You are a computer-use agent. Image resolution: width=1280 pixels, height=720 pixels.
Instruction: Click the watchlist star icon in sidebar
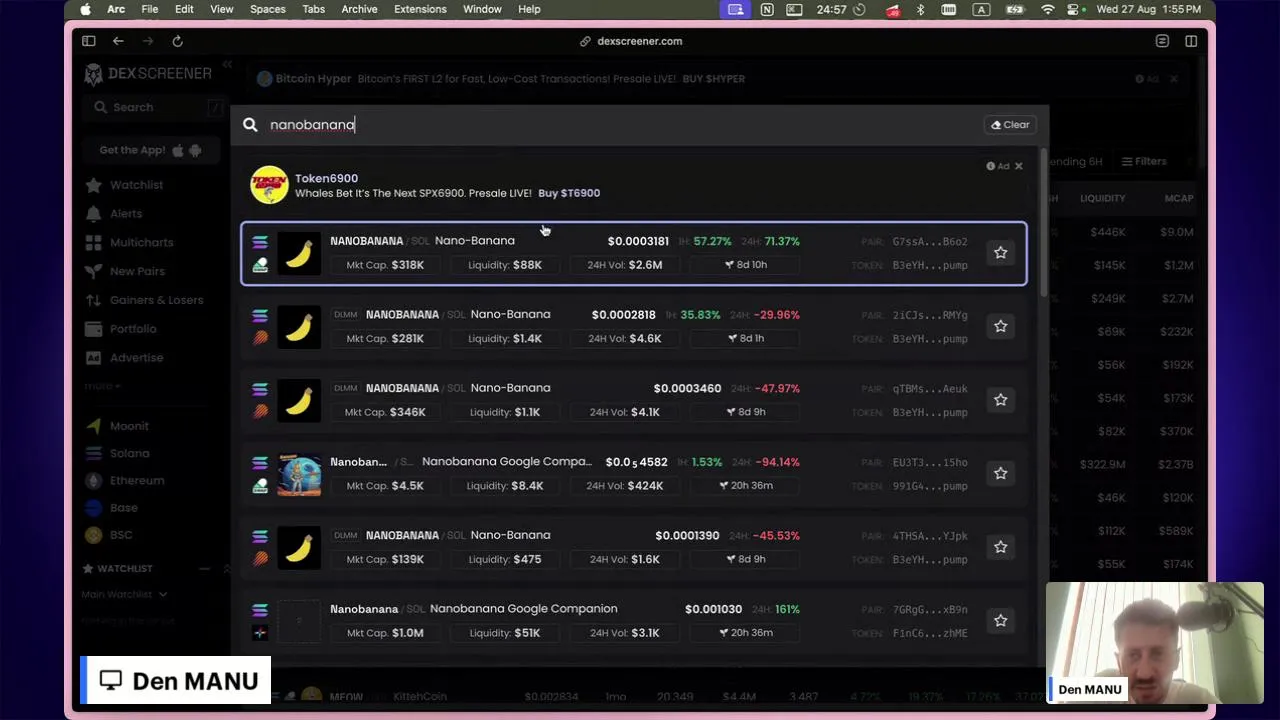pos(93,185)
